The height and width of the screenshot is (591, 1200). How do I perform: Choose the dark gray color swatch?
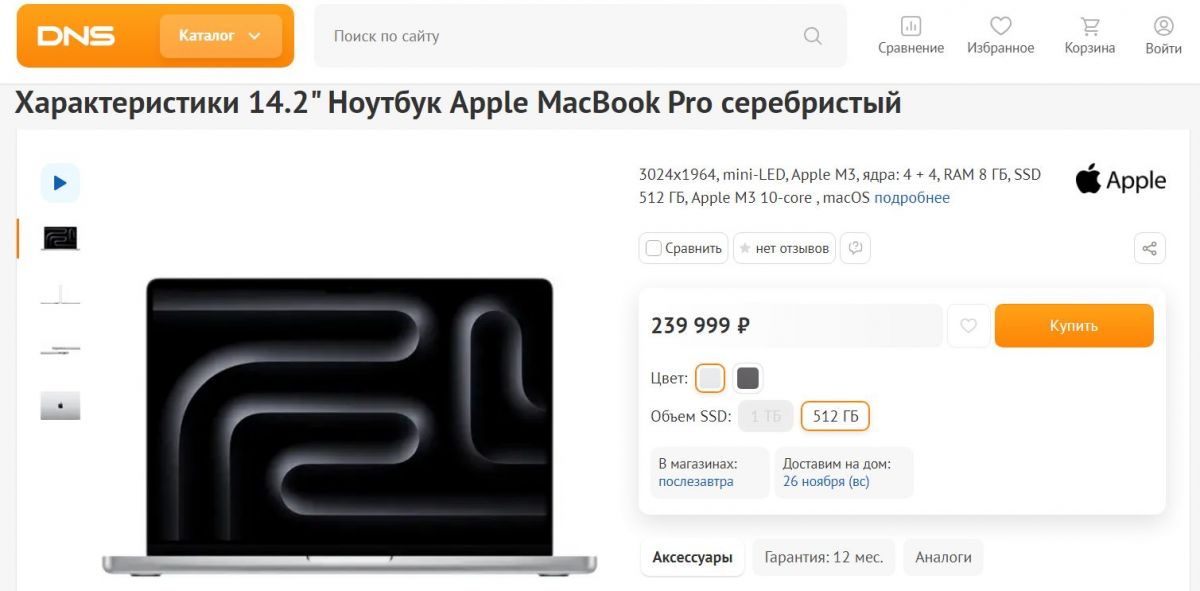748,378
